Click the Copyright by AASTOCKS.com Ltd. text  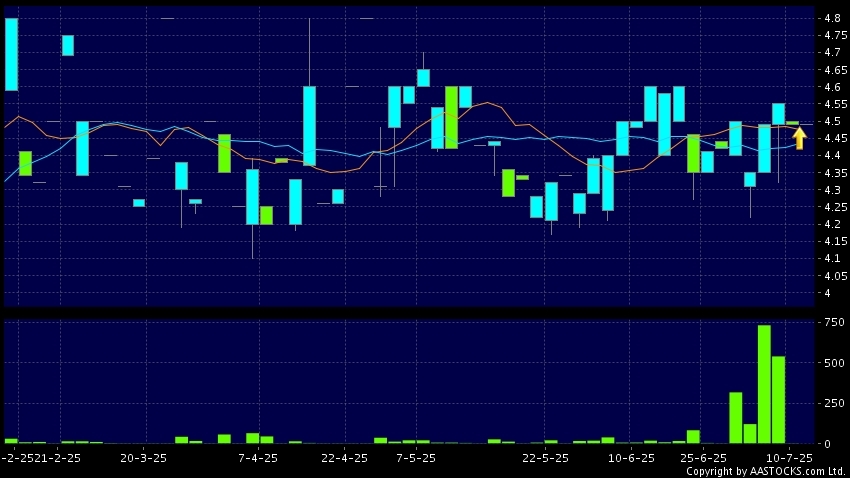pyautogui.click(x=767, y=471)
